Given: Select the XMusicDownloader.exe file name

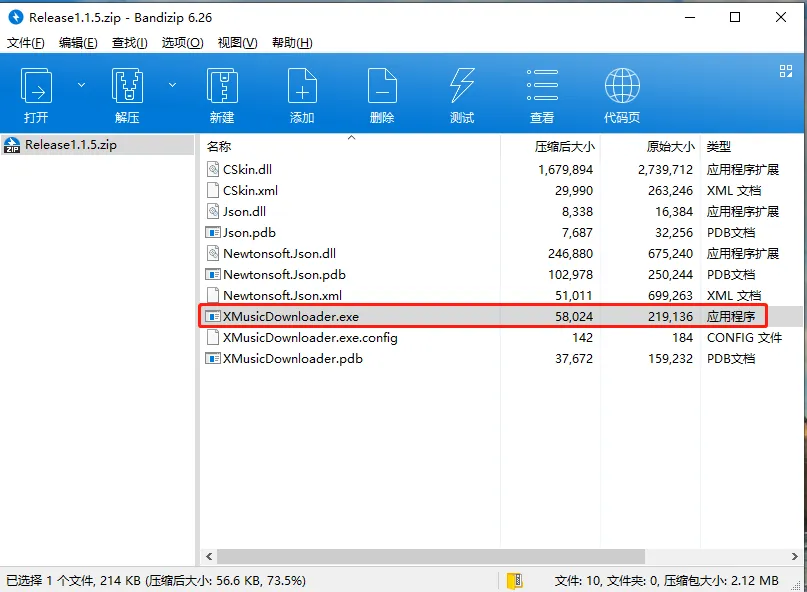Looking at the screenshot, I should pyautogui.click(x=291, y=317).
